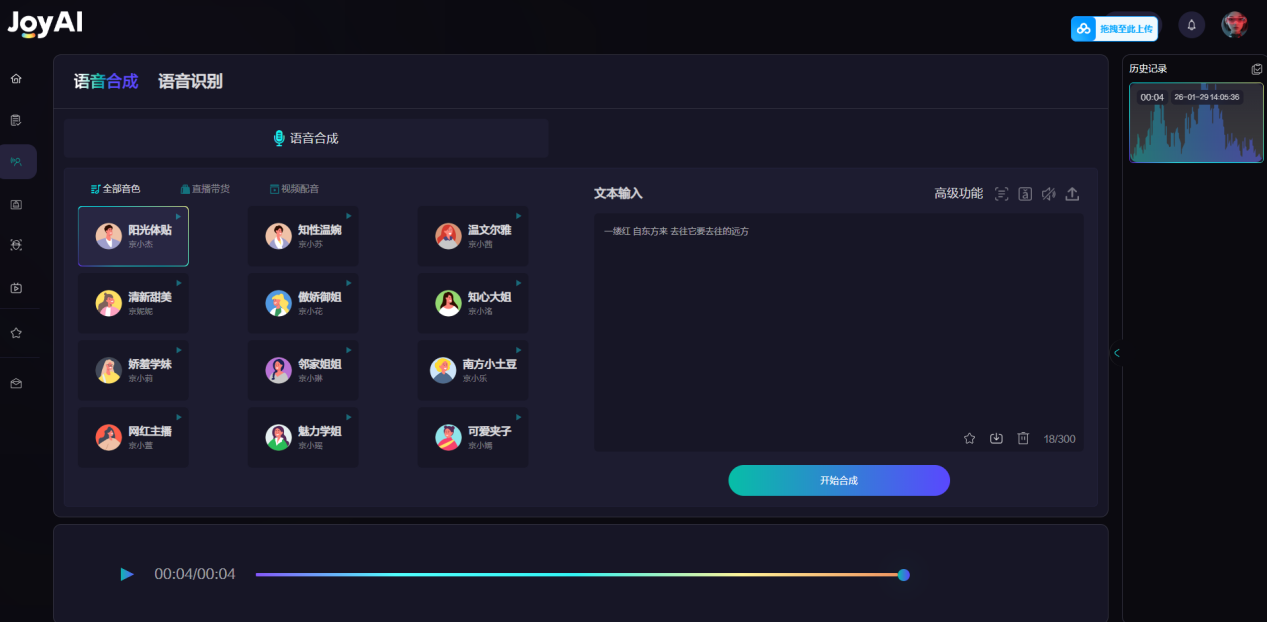This screenshot has width=1267, height=622.
Task: Preview the 阳光体贴 voice play arrow
Action: 179,216
